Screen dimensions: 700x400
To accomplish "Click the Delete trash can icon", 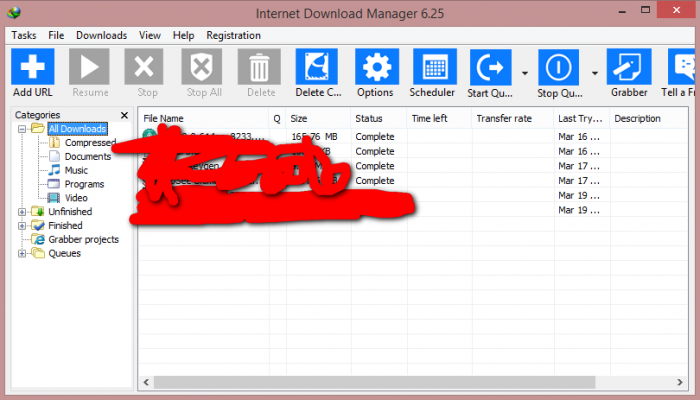I will (x=259, y=67).
